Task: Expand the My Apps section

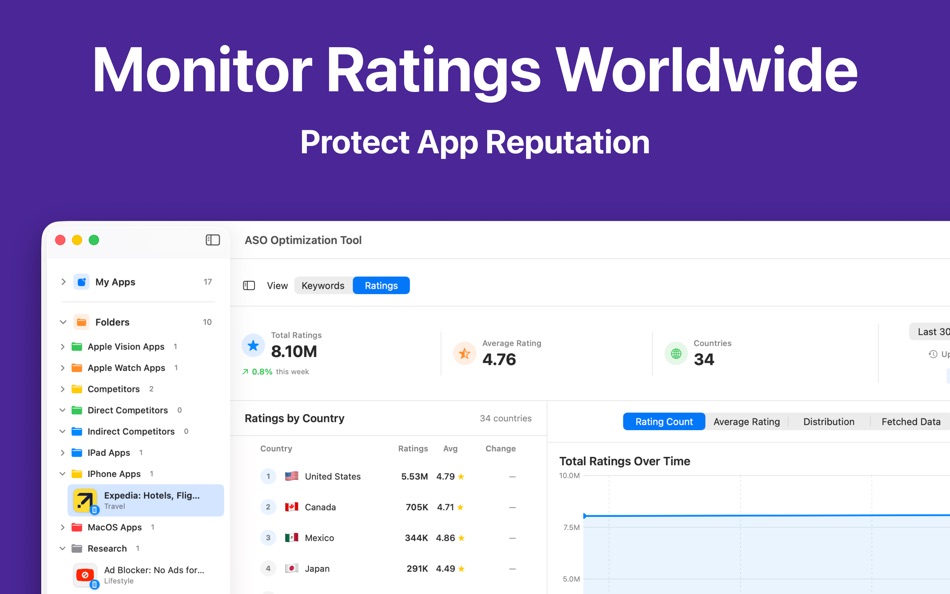Action: tap(63, 282)
